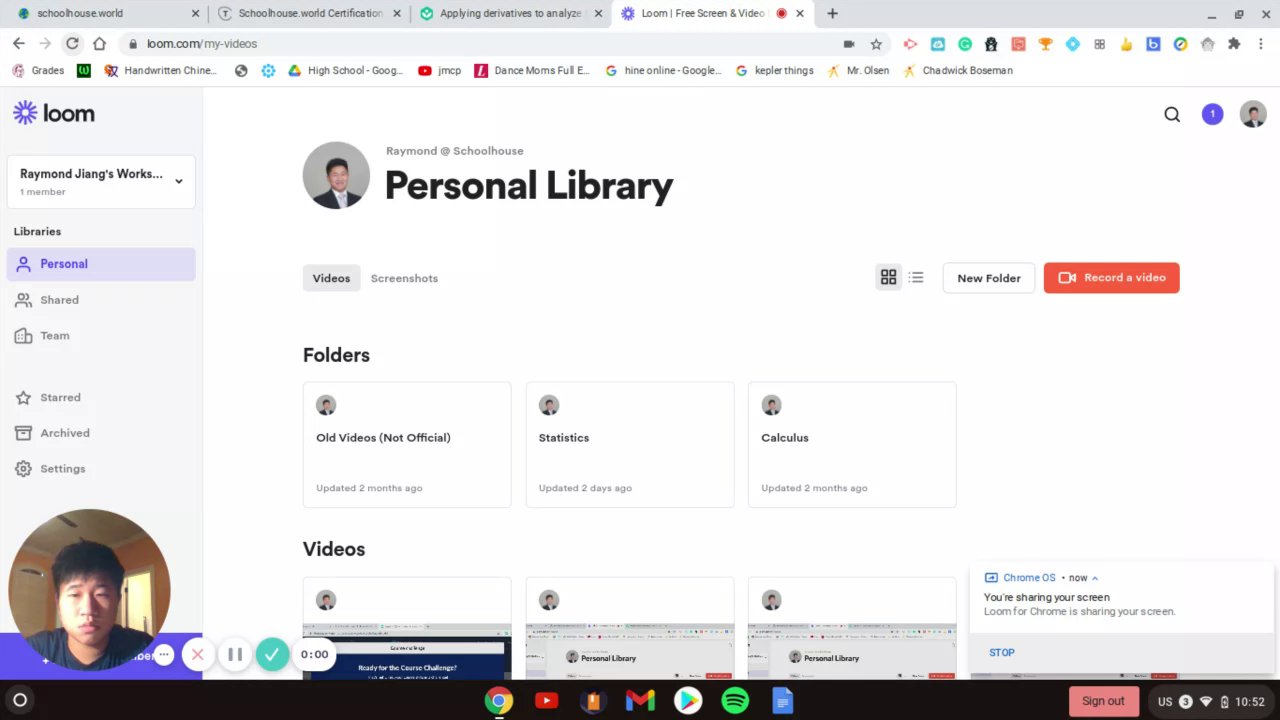The height and width of the screenshot is (720, 1280).
Task: Switch to Applying derivatives to analyze tab
Action: (512, 14)
